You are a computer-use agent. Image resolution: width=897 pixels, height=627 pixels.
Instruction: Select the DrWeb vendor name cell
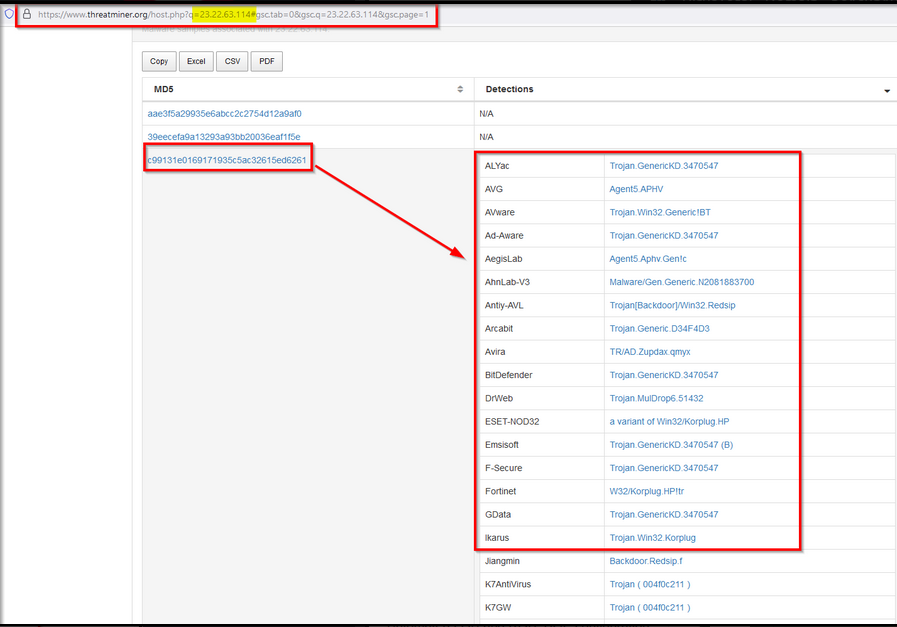[542, 398]
